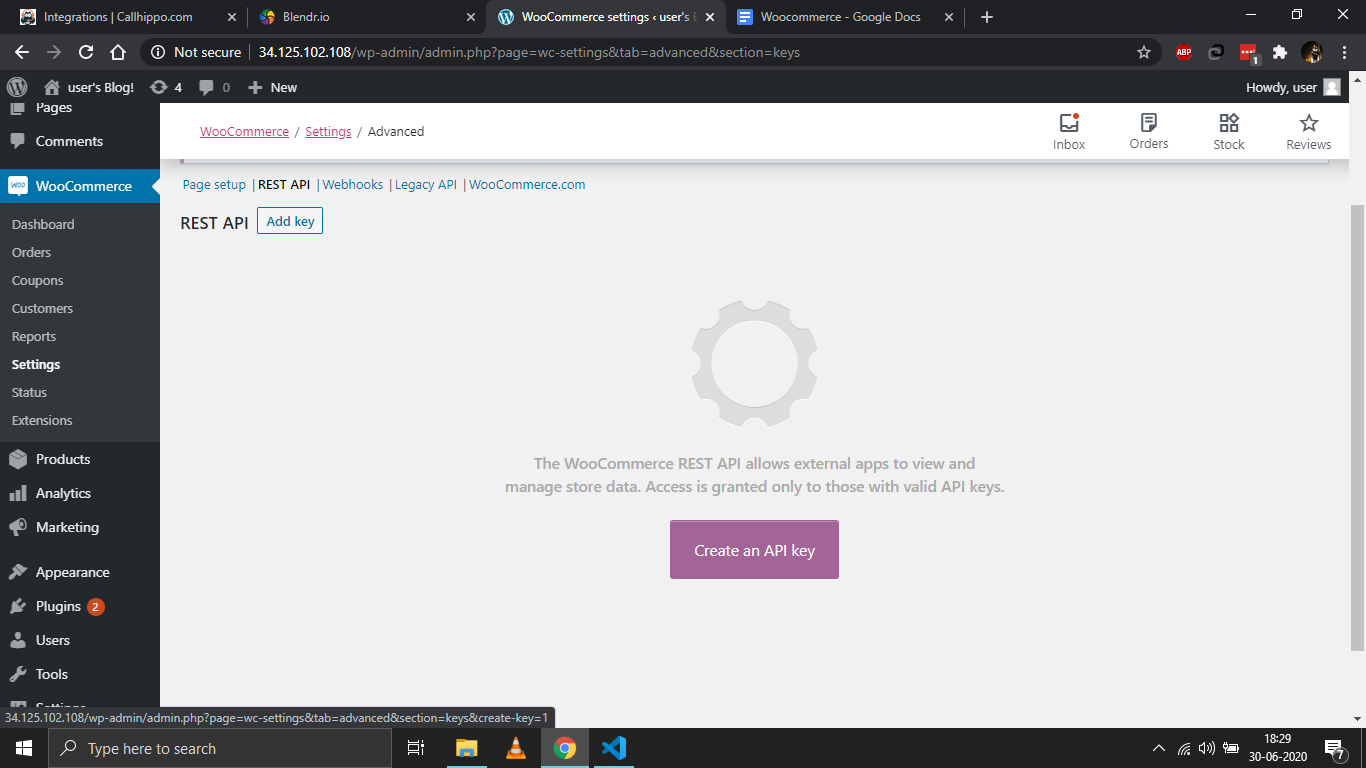The height and width of the screenshot is (768, 1366).
Task: Open the Chrome extensions puzzle menu
Action: 1280,52
